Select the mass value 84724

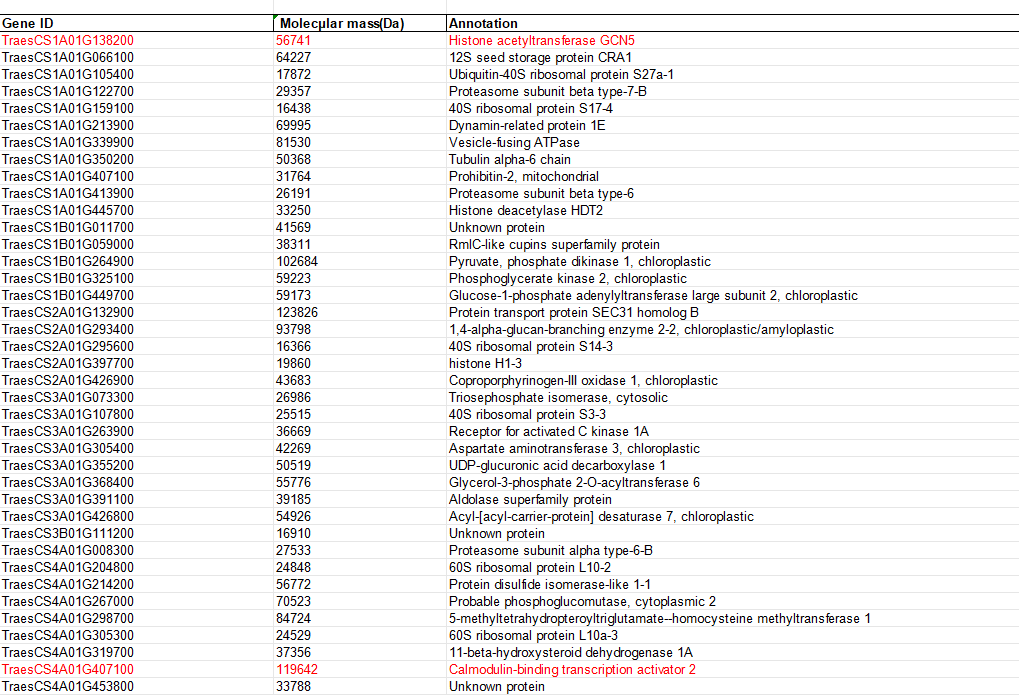[x=294, y=618]
